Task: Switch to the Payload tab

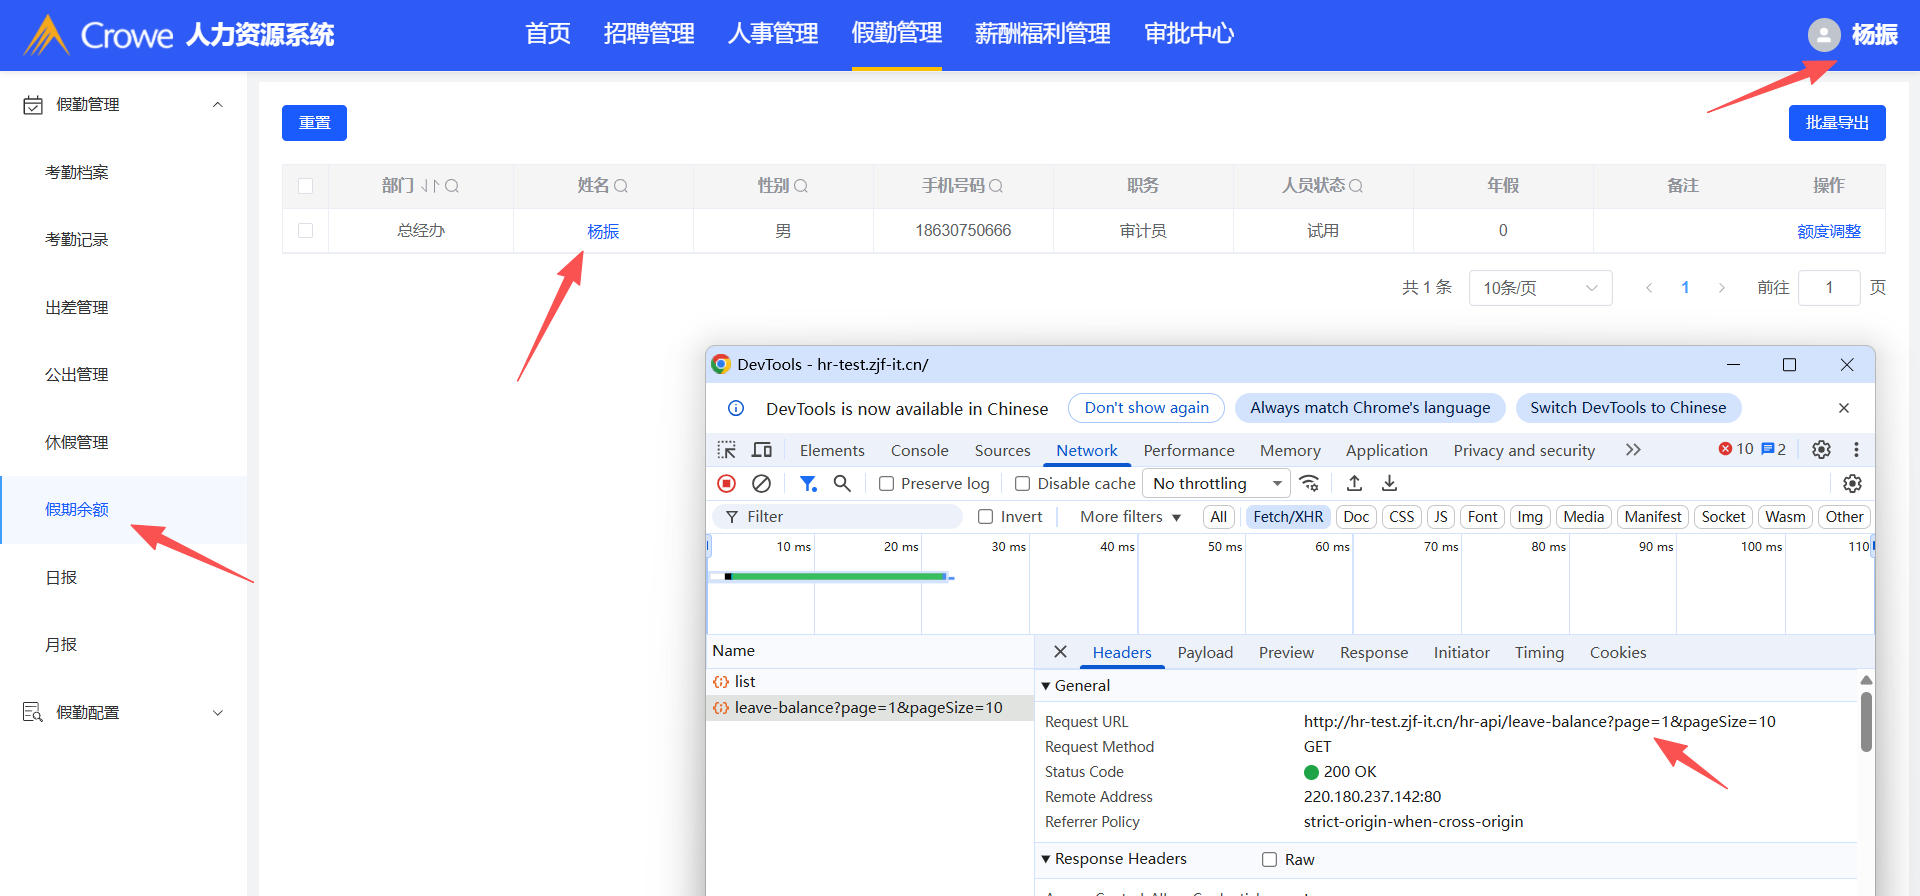Action: (1204, 653)
